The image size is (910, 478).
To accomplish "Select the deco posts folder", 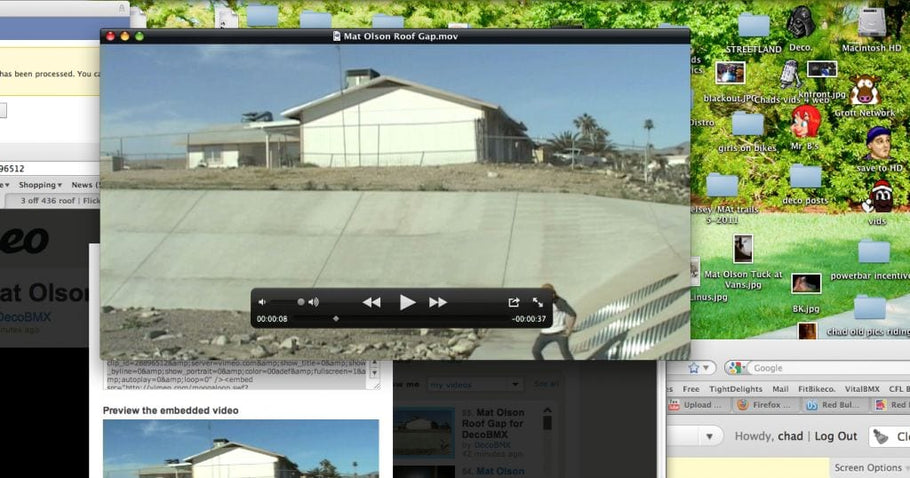I will coord(806,176).
